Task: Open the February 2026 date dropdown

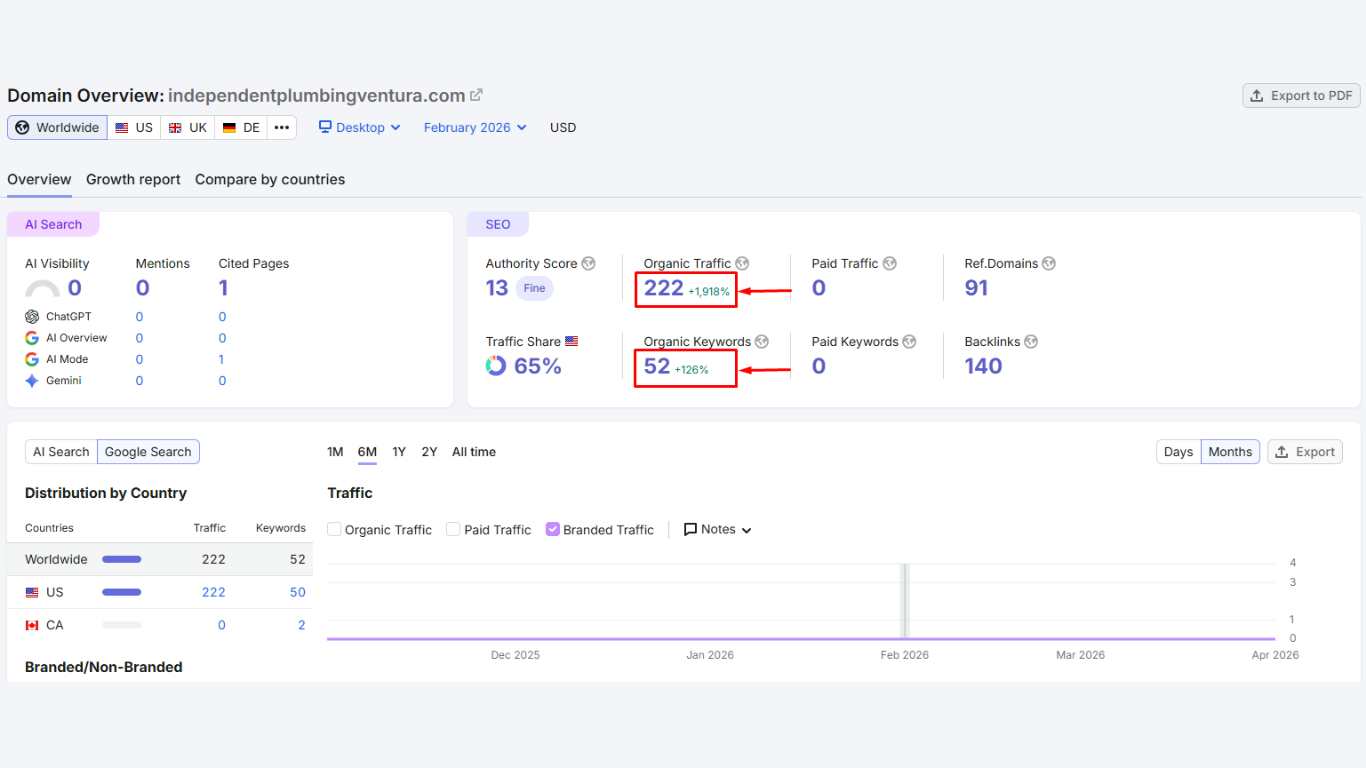Action: tap(475, 128)
